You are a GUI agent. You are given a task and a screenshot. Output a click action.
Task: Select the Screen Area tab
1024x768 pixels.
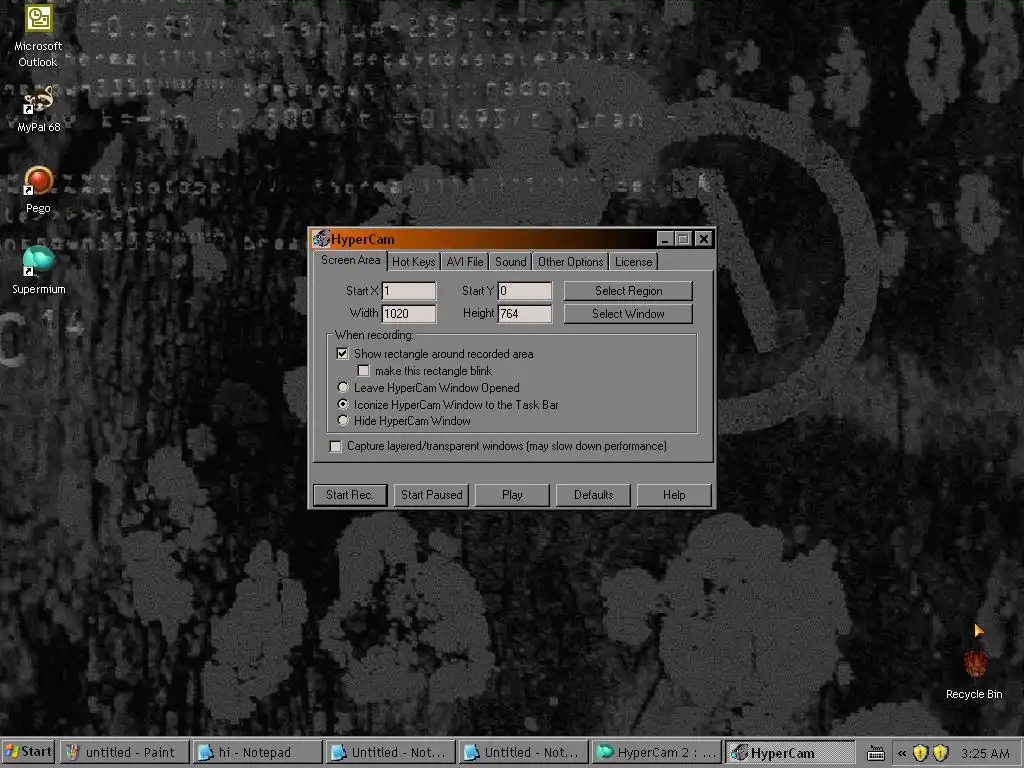pyautogui.click(x=350, y=260)
